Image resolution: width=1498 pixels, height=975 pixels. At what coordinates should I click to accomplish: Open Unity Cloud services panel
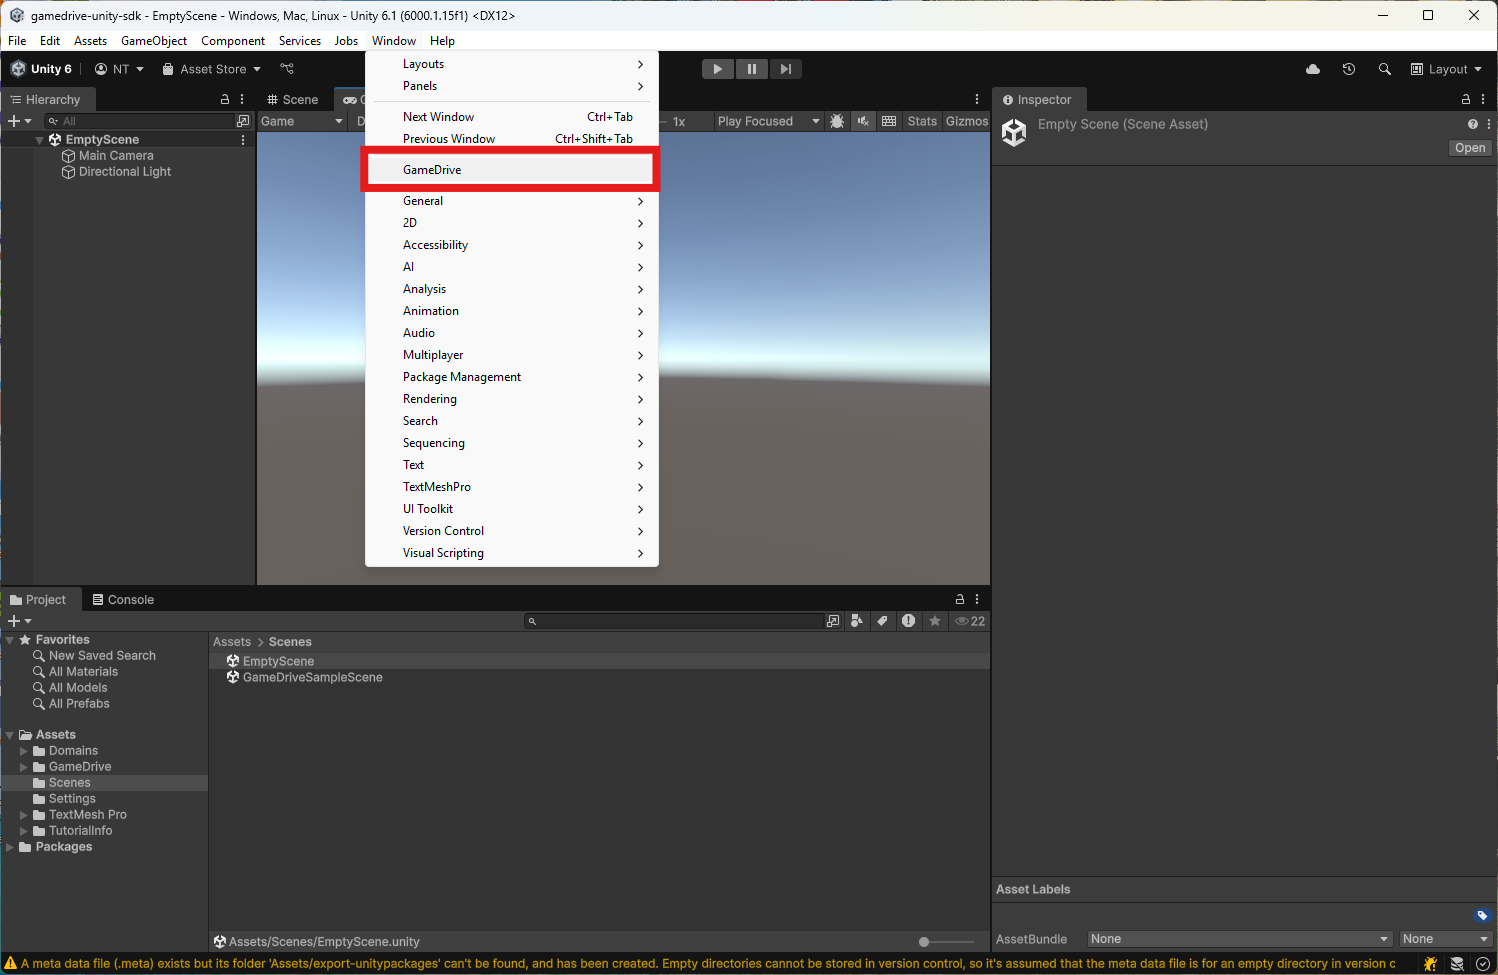point(1312,68)
